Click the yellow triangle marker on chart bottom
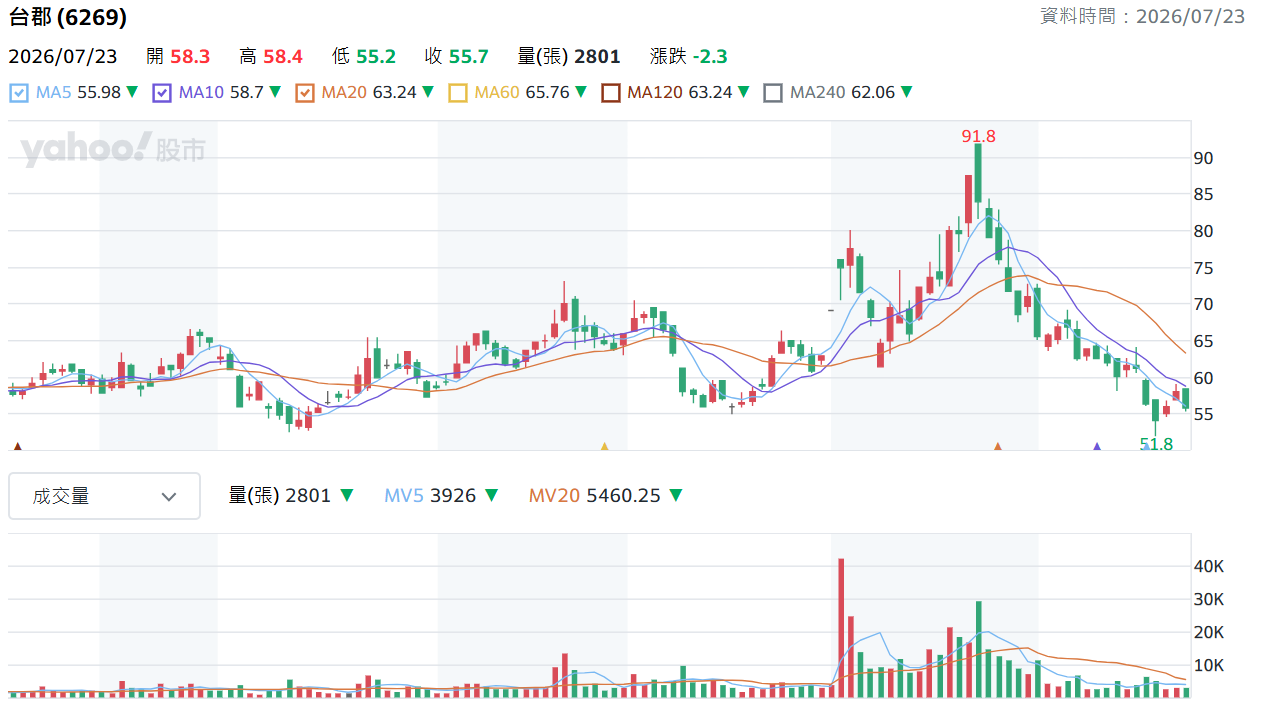 tap(604, 446)
